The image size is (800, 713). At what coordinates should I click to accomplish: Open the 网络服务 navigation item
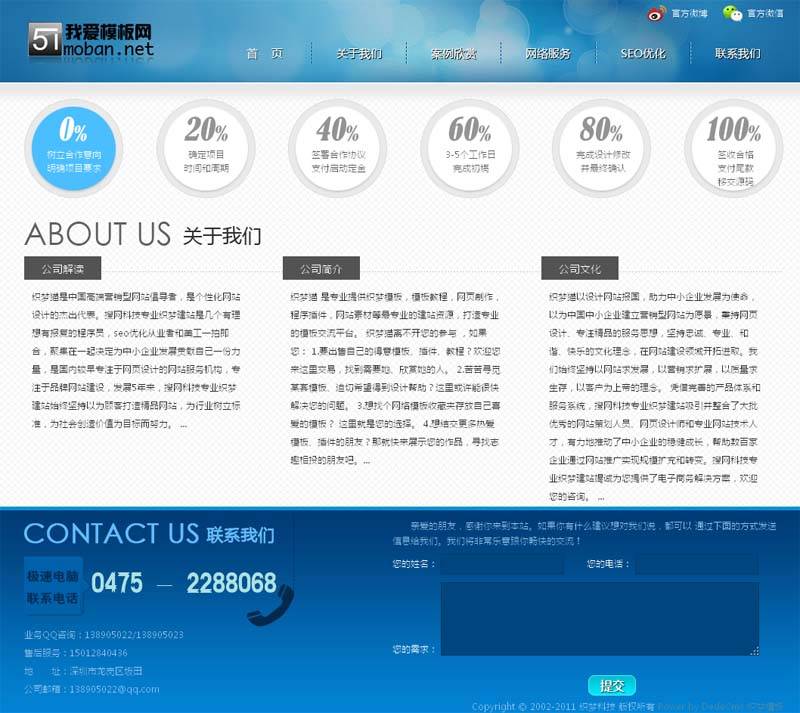coord(548,54)
